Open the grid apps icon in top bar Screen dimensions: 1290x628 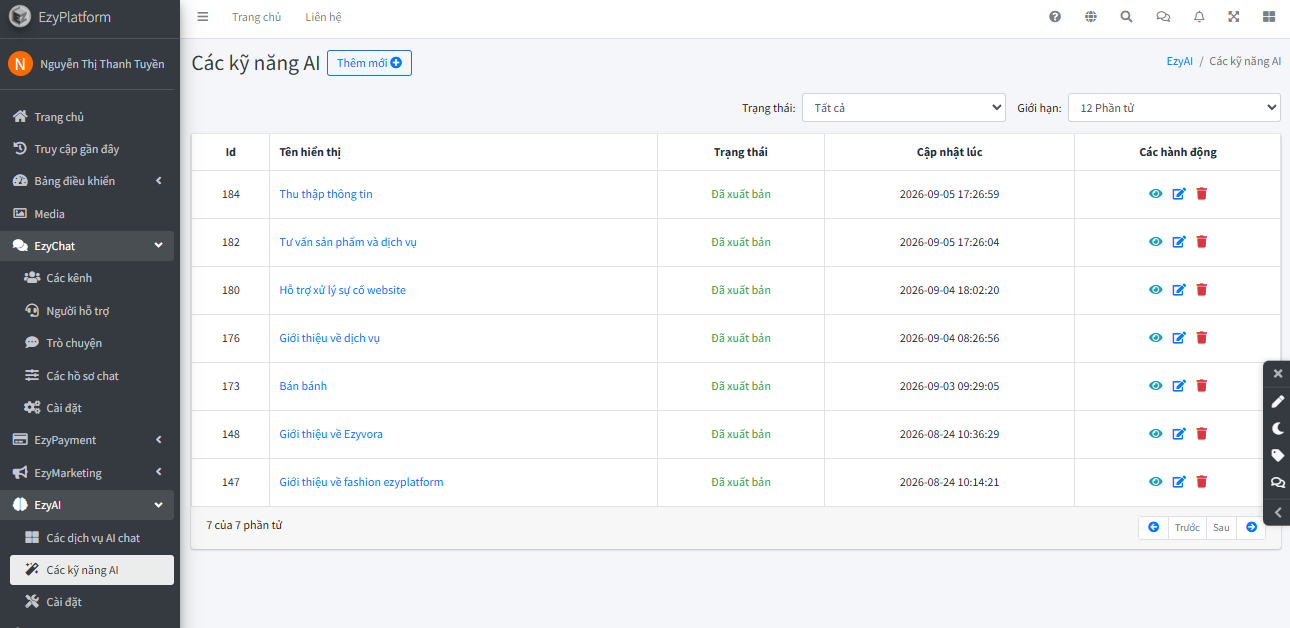tap(1269, 17)
